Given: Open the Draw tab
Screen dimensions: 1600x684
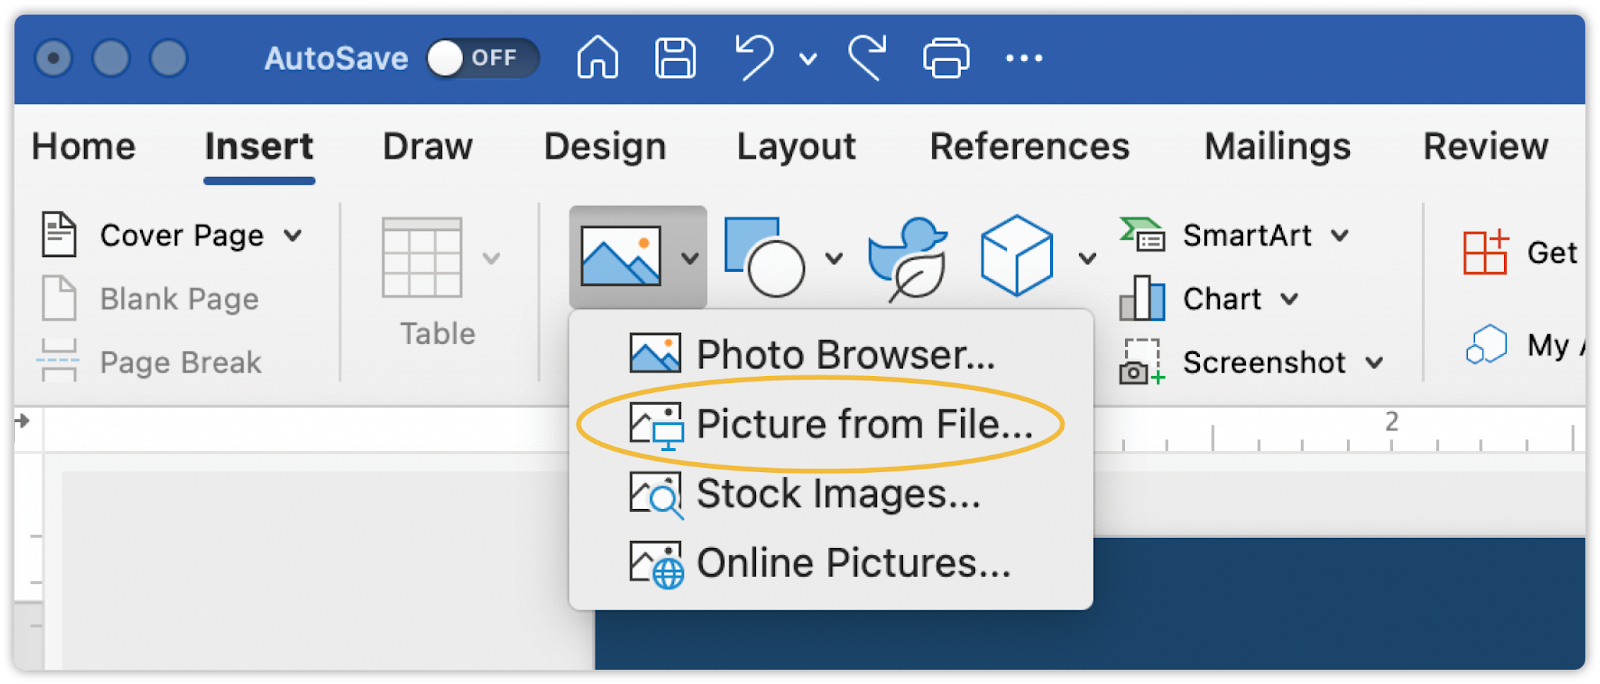Looking at the screenshot, I should pos(427,147).
